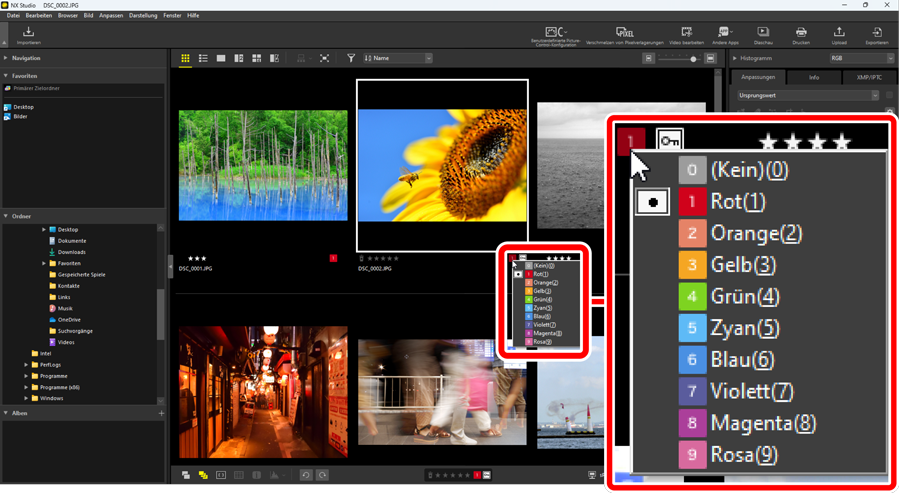Rotate image counterclockwise in bottom toolbar
This screenshot has width=899, height=493.
pyautogui.click(x=306, y=476)
